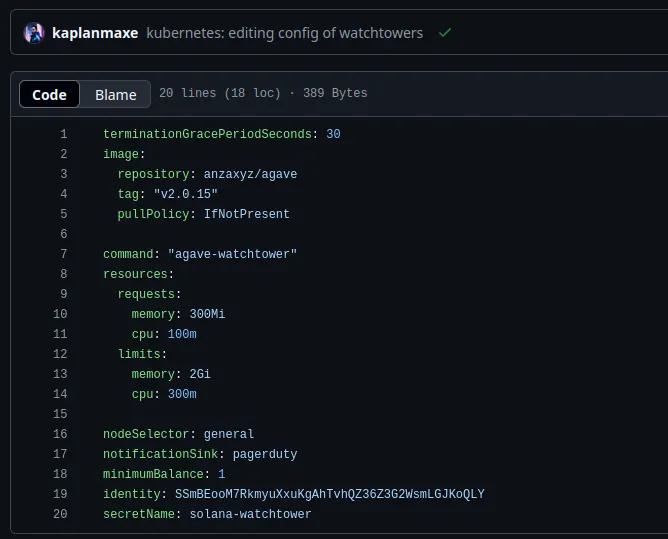Open the green commit status checkmark
The width and height of the screenshot is (668, 539).
[445, 33]
